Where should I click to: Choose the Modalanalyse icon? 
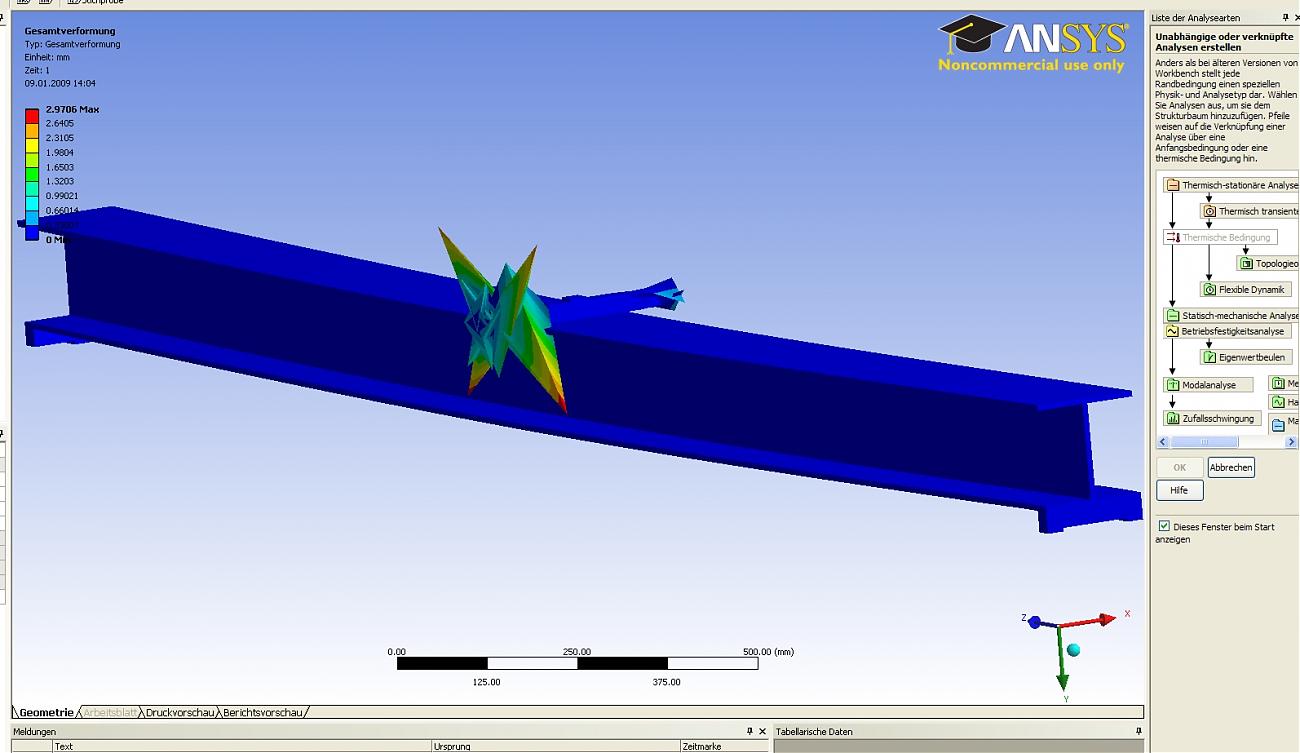pyautogui.click(x=1173, y=385)
